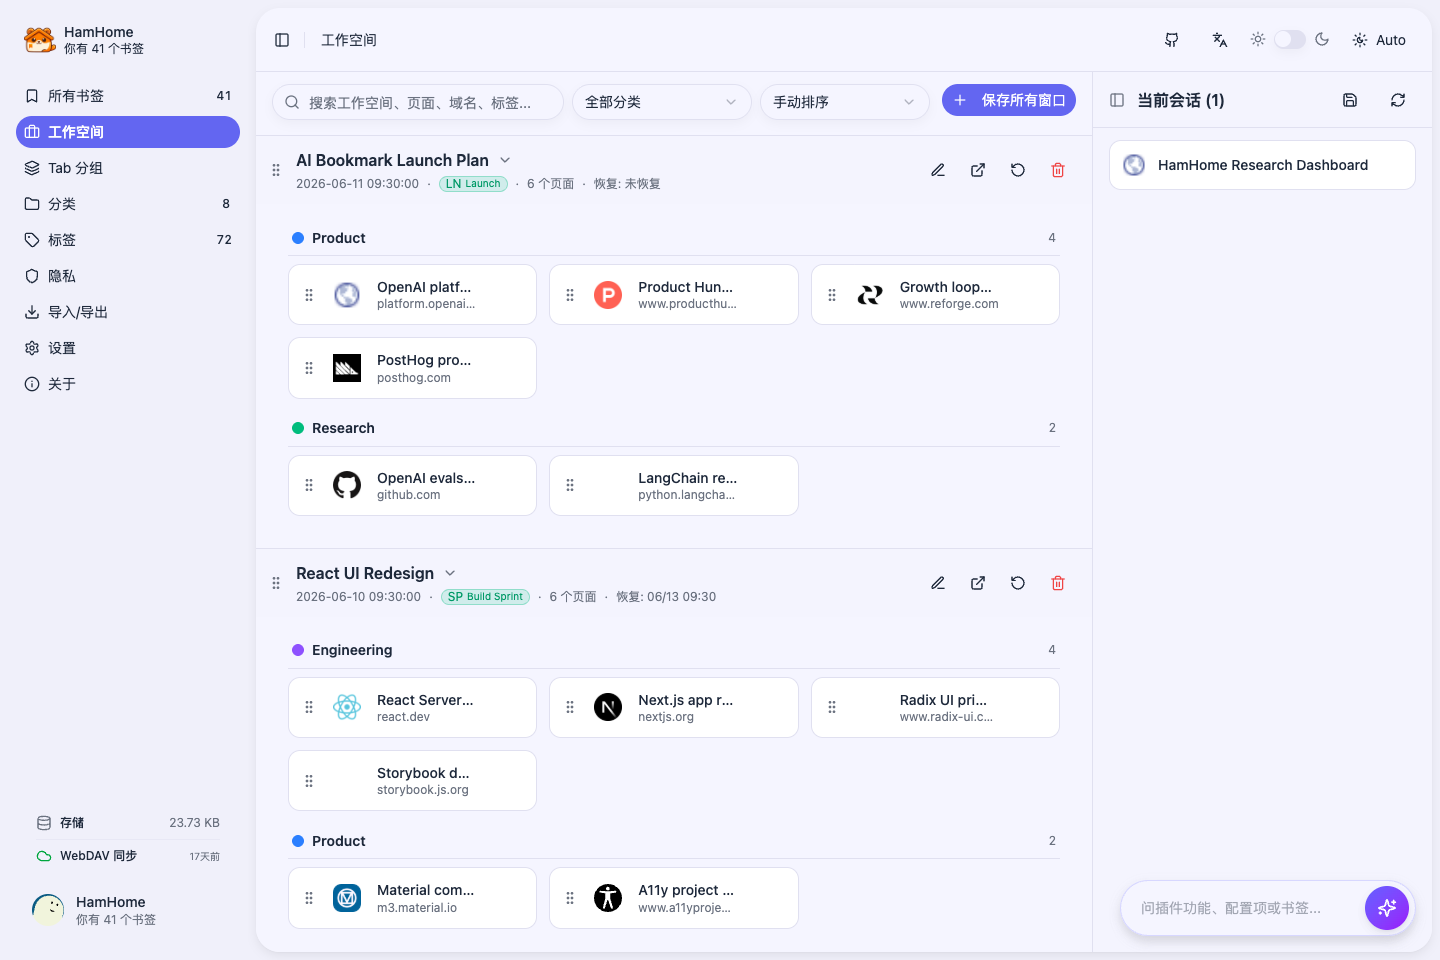Open the A11y project card
This screenshot has height=960, width=1440.
(674, 898)
